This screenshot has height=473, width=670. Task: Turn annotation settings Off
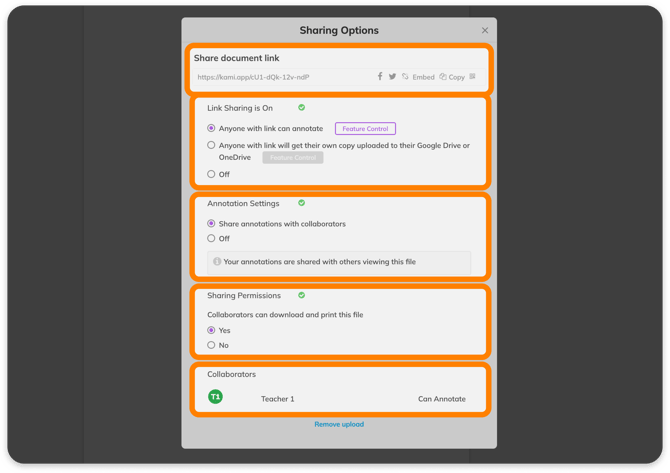(x=211, y=238)
